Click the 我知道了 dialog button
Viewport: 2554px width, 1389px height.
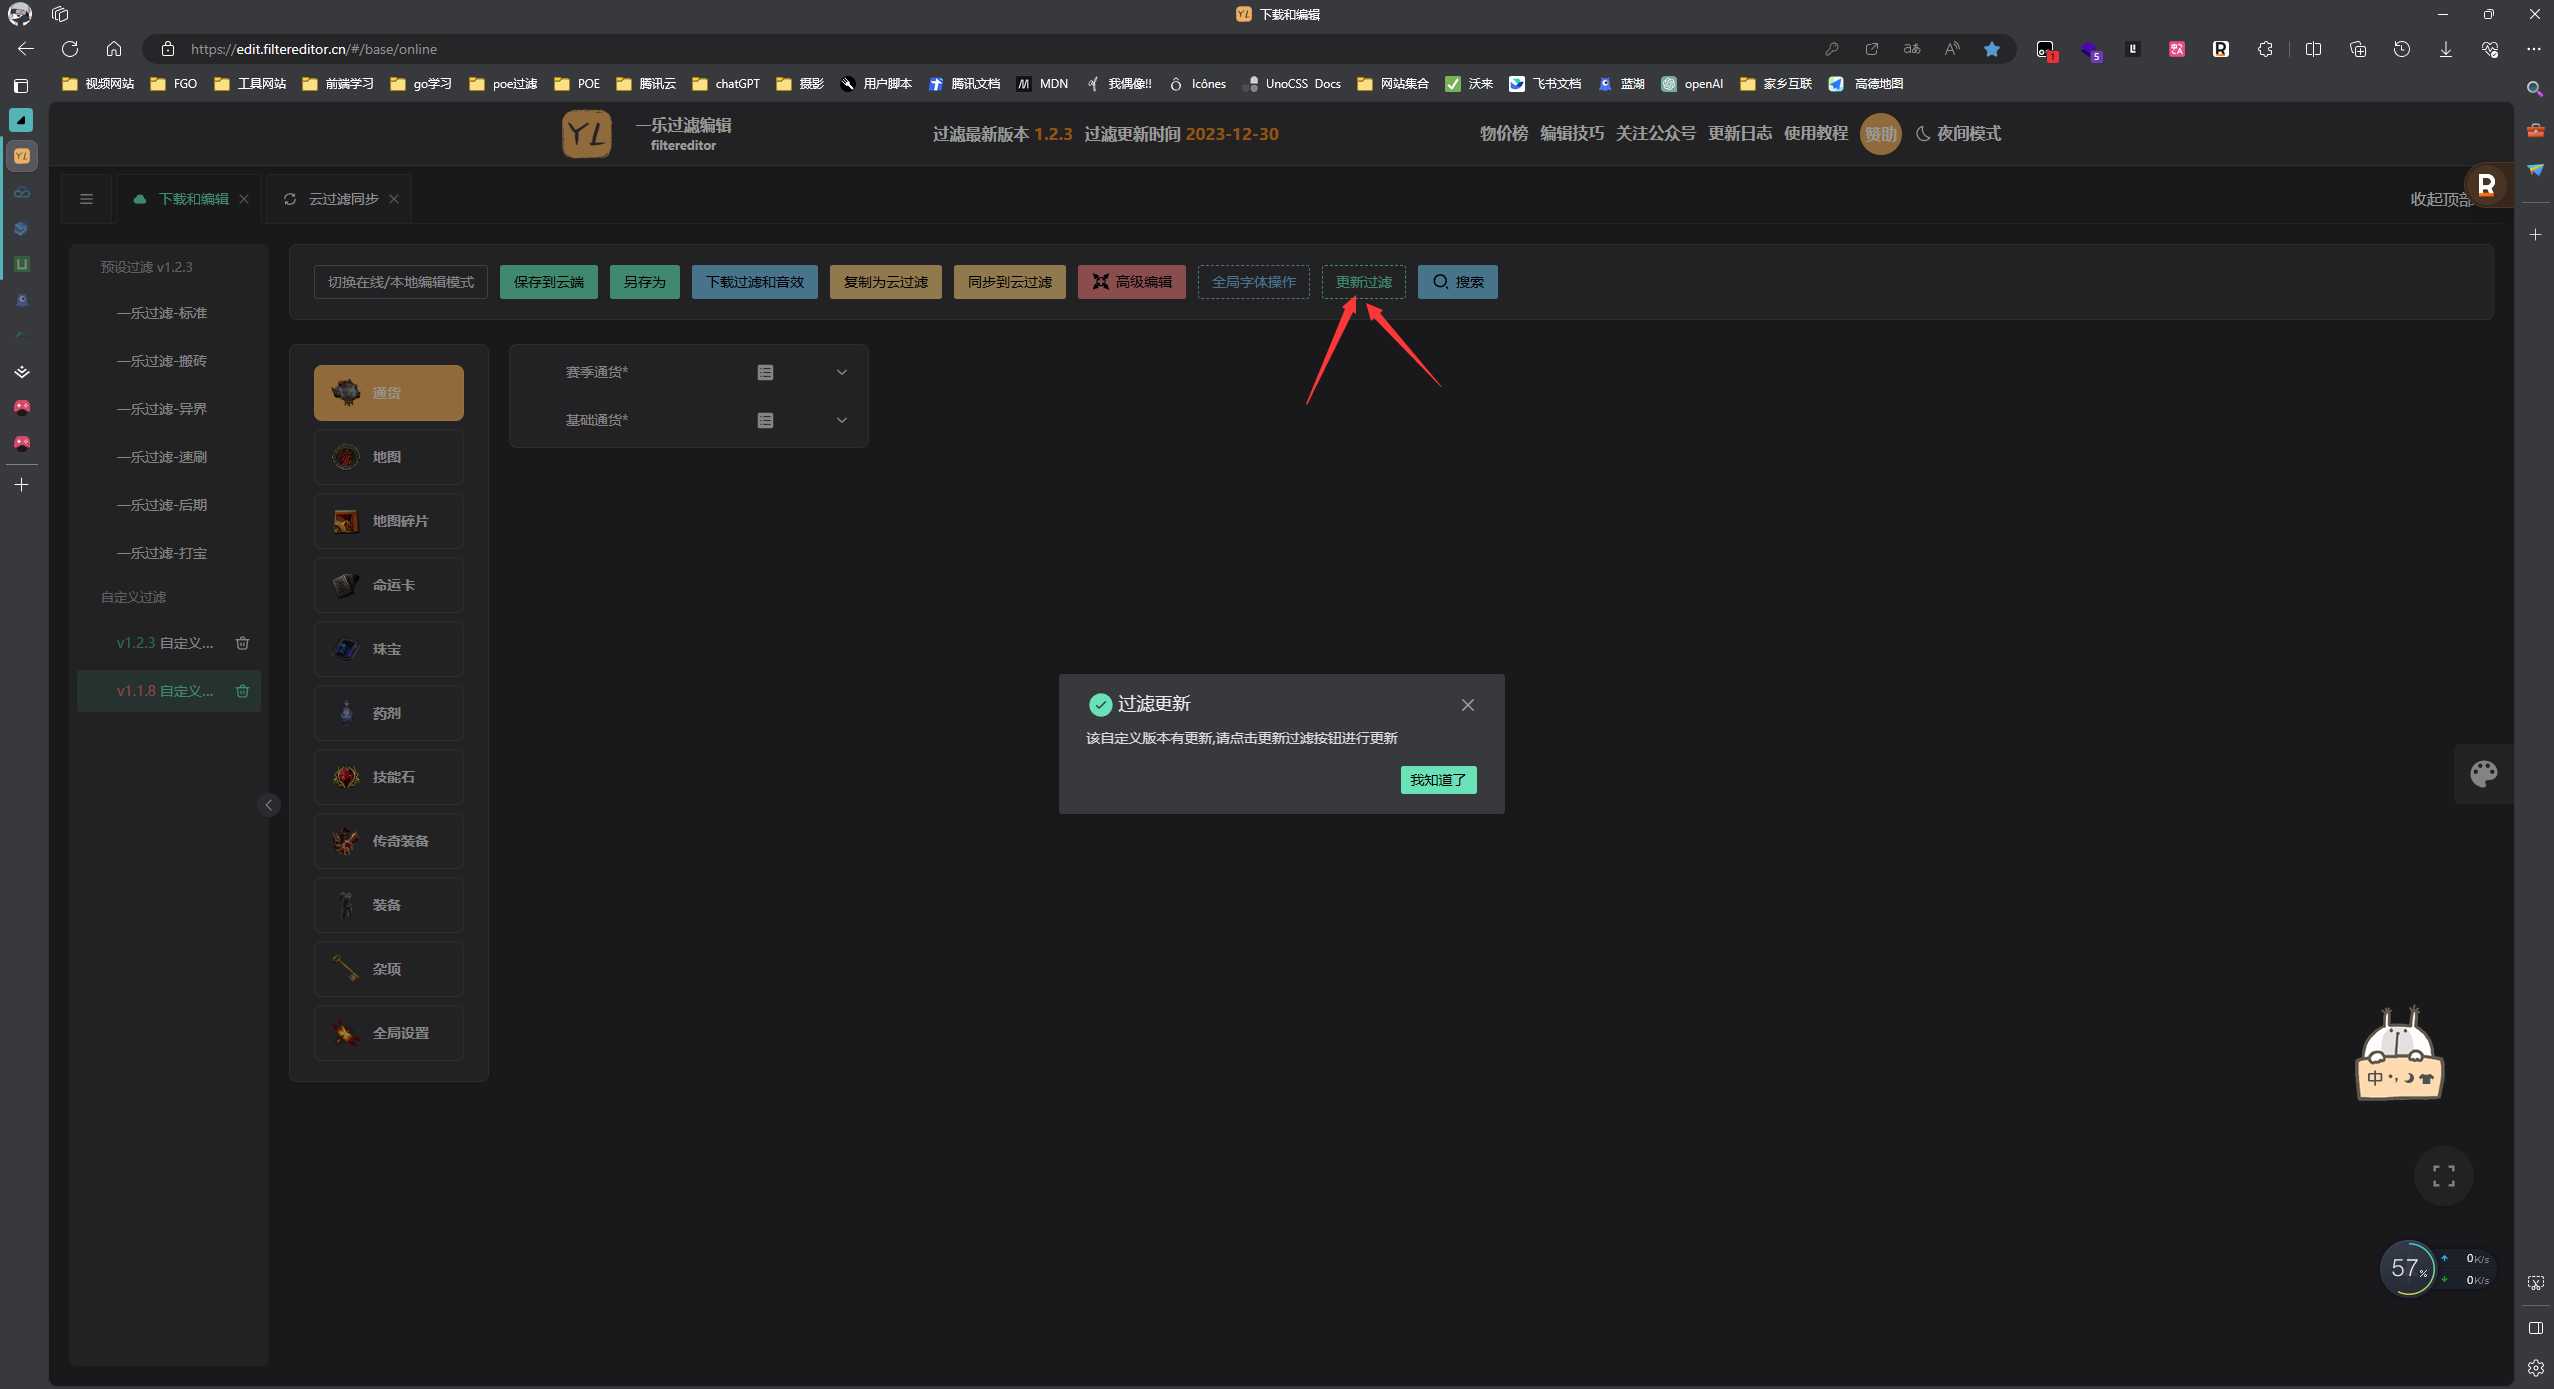[x=1438, y=779]
